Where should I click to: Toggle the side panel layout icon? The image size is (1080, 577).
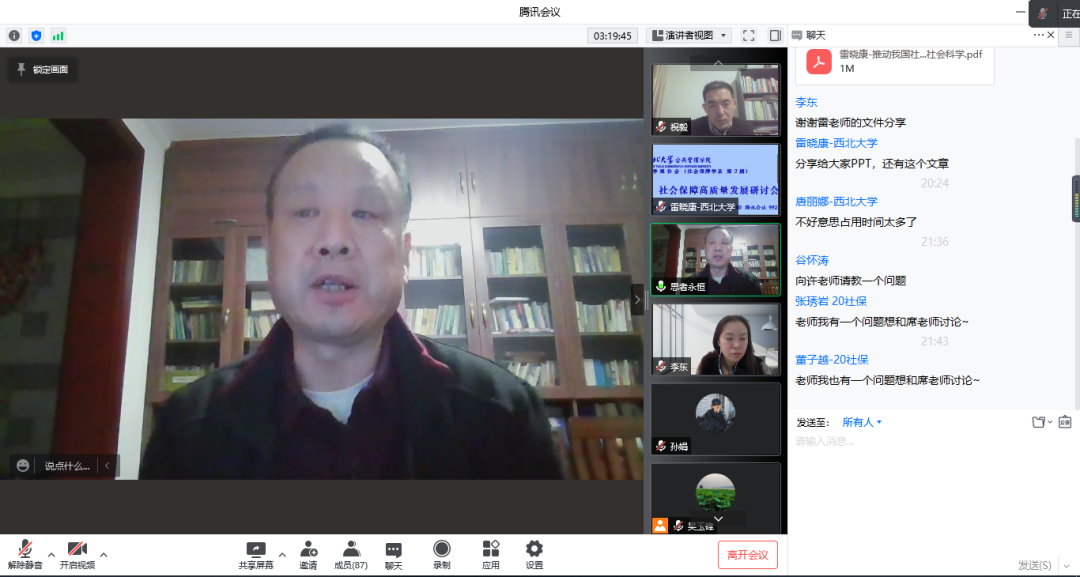pos(774,36)
